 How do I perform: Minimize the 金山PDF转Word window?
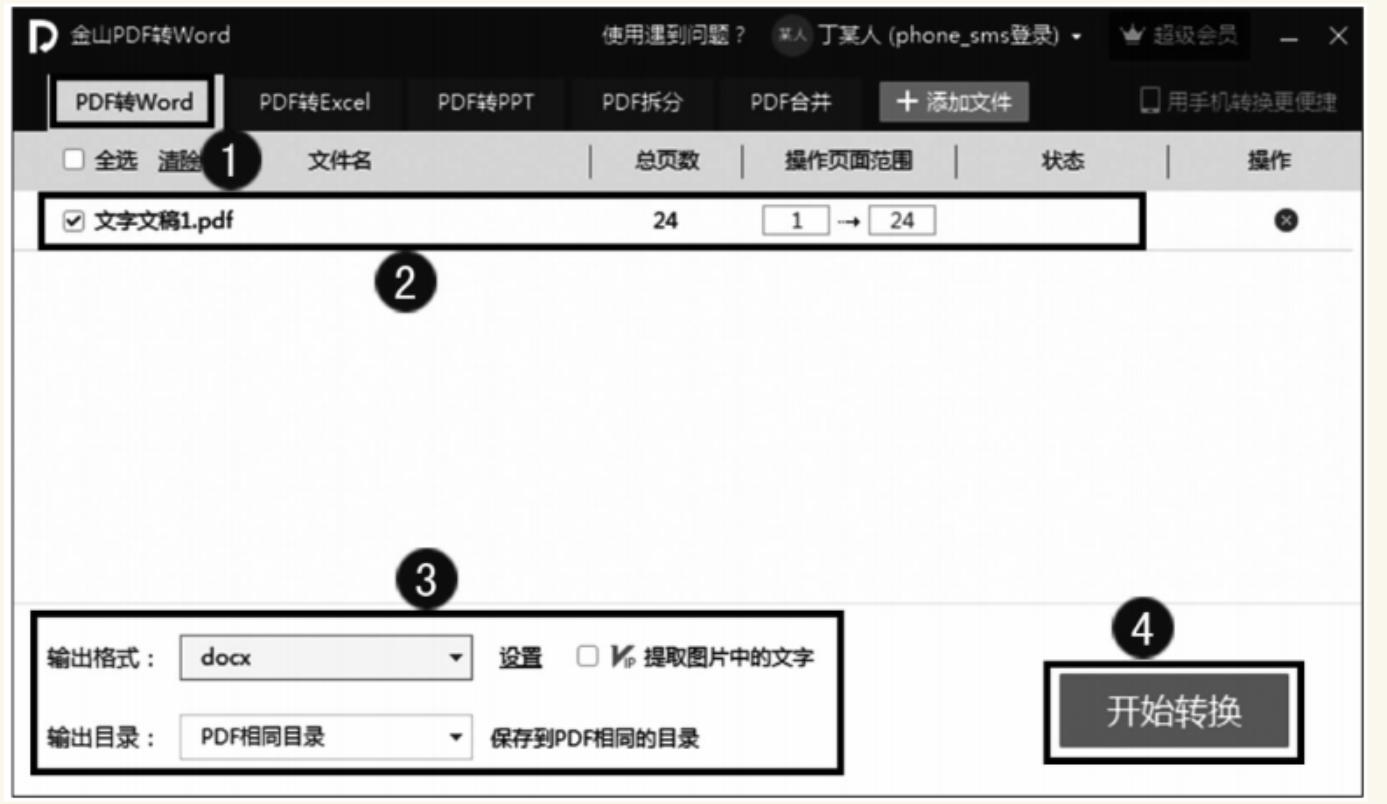1290,38
